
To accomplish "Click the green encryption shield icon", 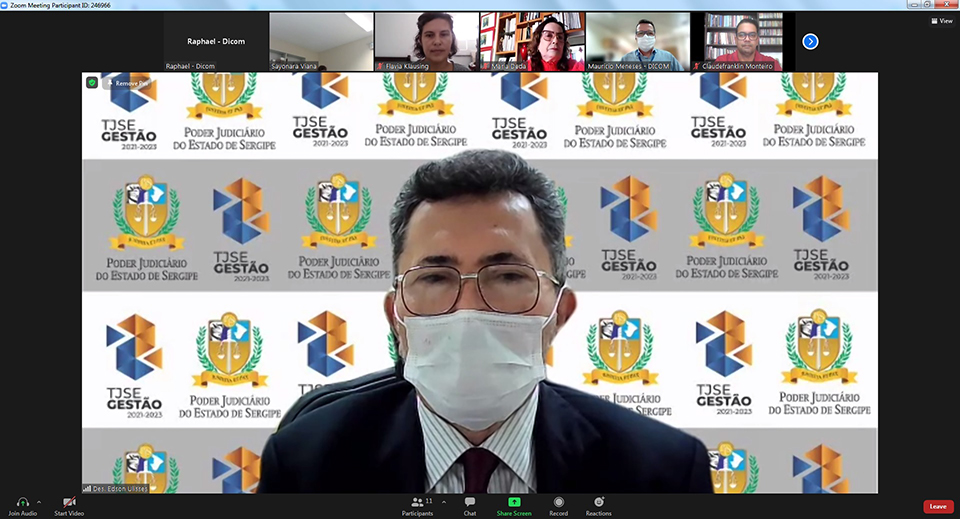I will pyautogui.click(x=92, y=83).
